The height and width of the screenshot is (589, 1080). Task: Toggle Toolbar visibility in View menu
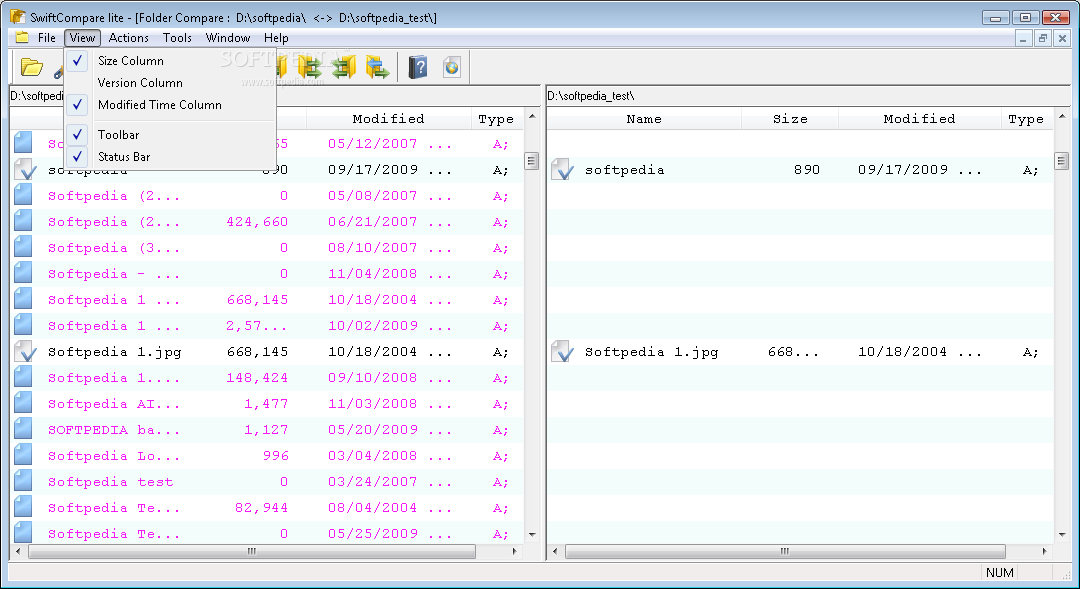tap(170, 134)
